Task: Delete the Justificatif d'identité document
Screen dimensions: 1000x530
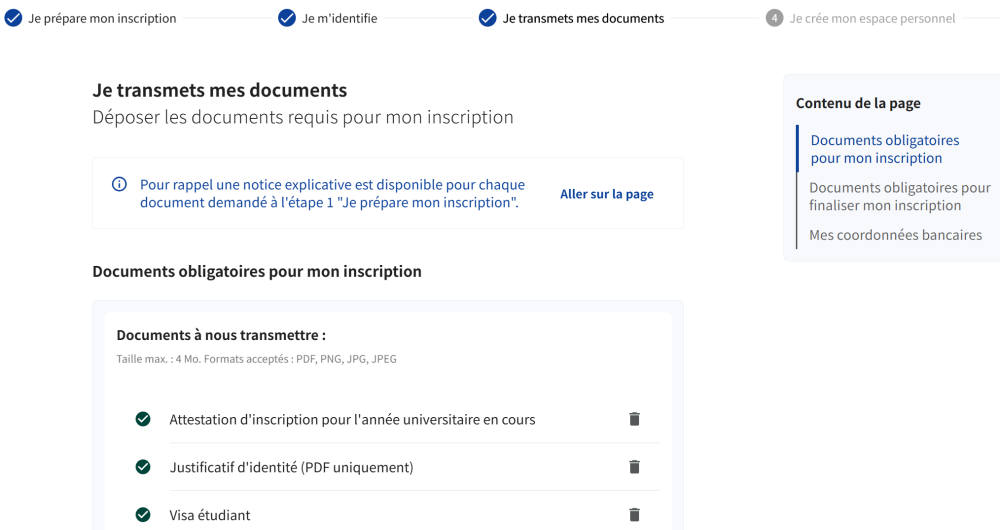Action: pos(634,467)
